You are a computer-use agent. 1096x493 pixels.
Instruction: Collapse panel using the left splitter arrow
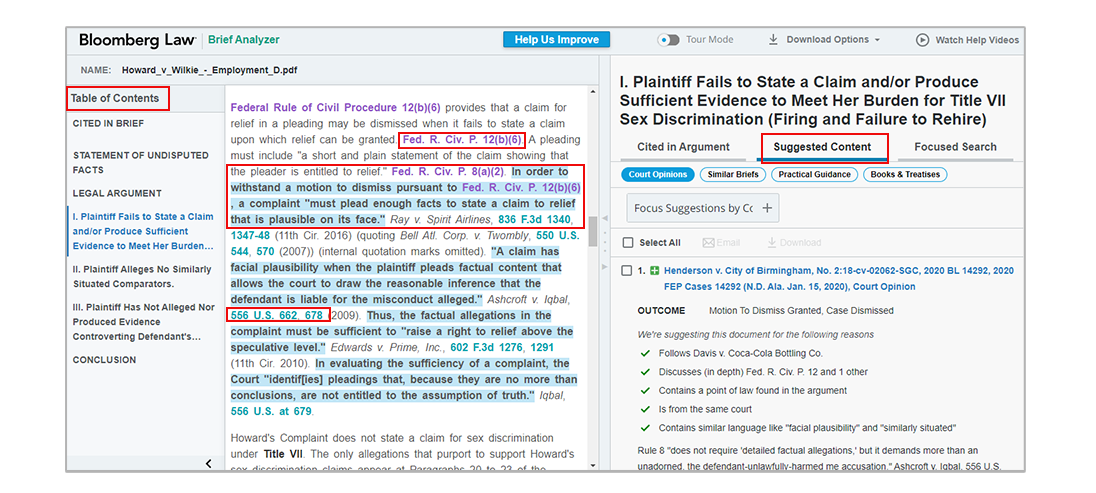tap(605, 218)
